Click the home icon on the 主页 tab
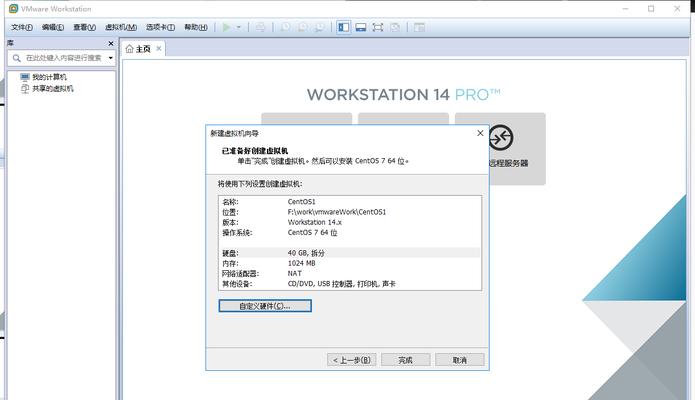Viewport: 695px width, 400px height. (129, 49)
